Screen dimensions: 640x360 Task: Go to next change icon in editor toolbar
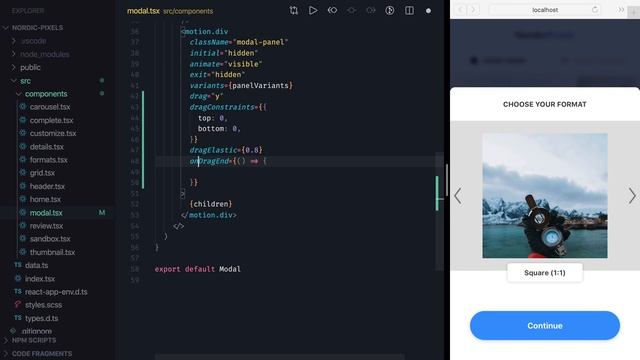click(x=371, y=11)
